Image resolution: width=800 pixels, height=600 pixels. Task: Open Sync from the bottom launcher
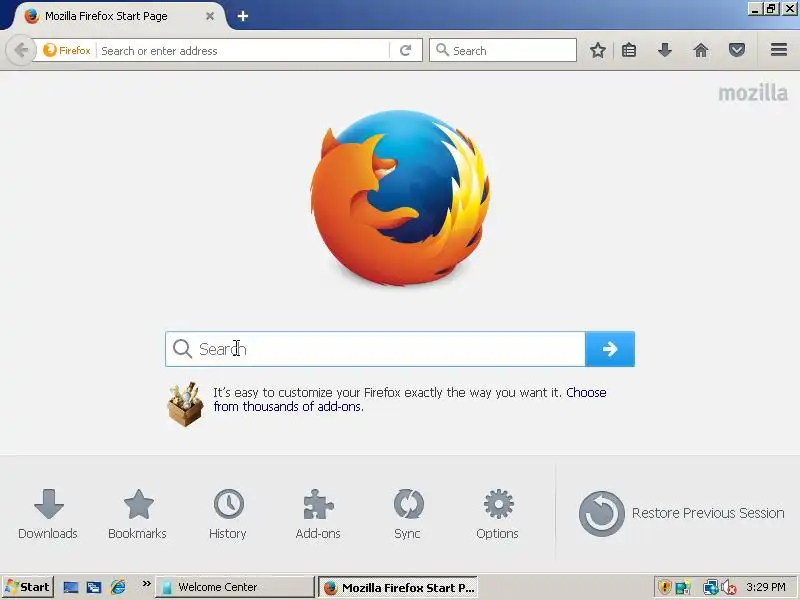click(408, 514)
